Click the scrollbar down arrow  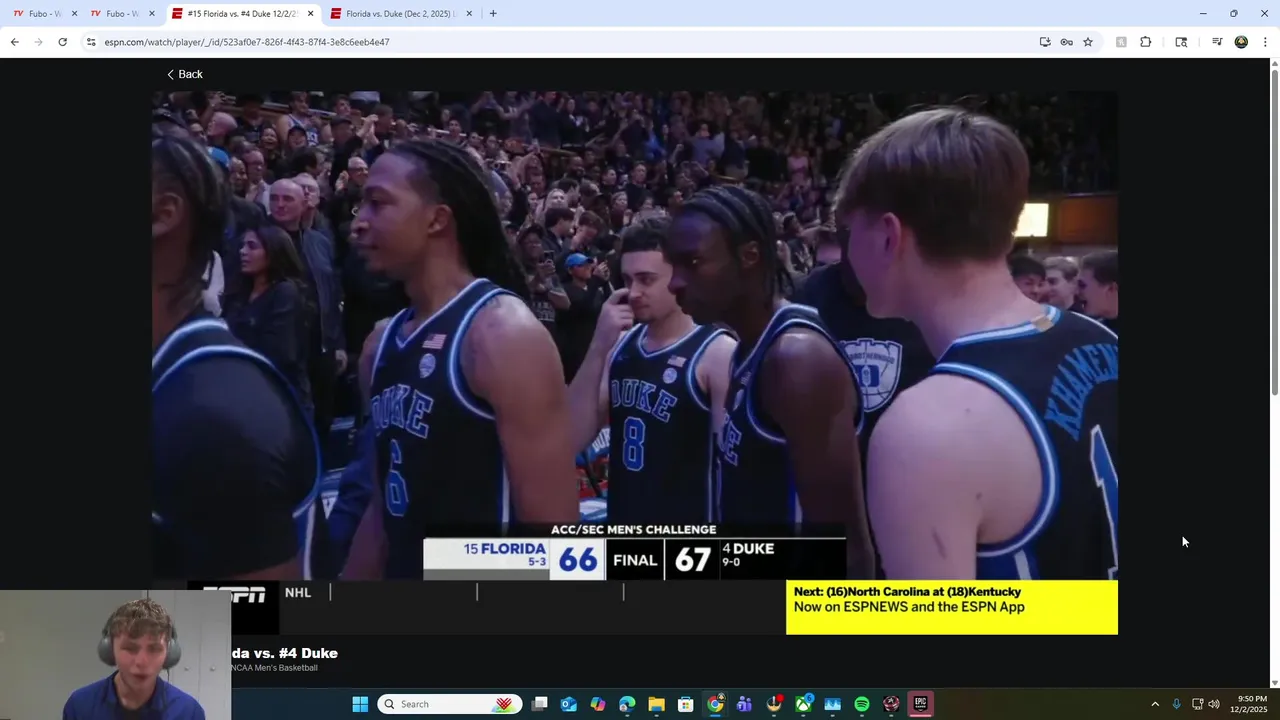coord(1274,684)
